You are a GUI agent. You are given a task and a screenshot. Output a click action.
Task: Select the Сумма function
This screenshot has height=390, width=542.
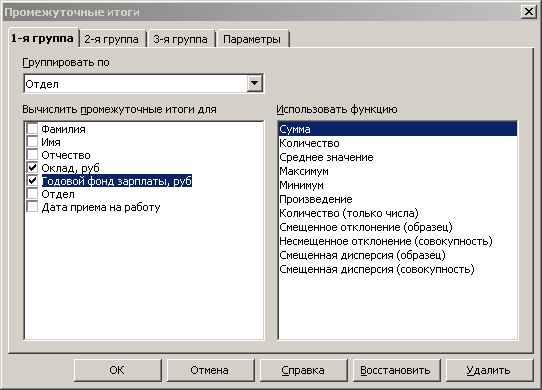pos(398,129)
